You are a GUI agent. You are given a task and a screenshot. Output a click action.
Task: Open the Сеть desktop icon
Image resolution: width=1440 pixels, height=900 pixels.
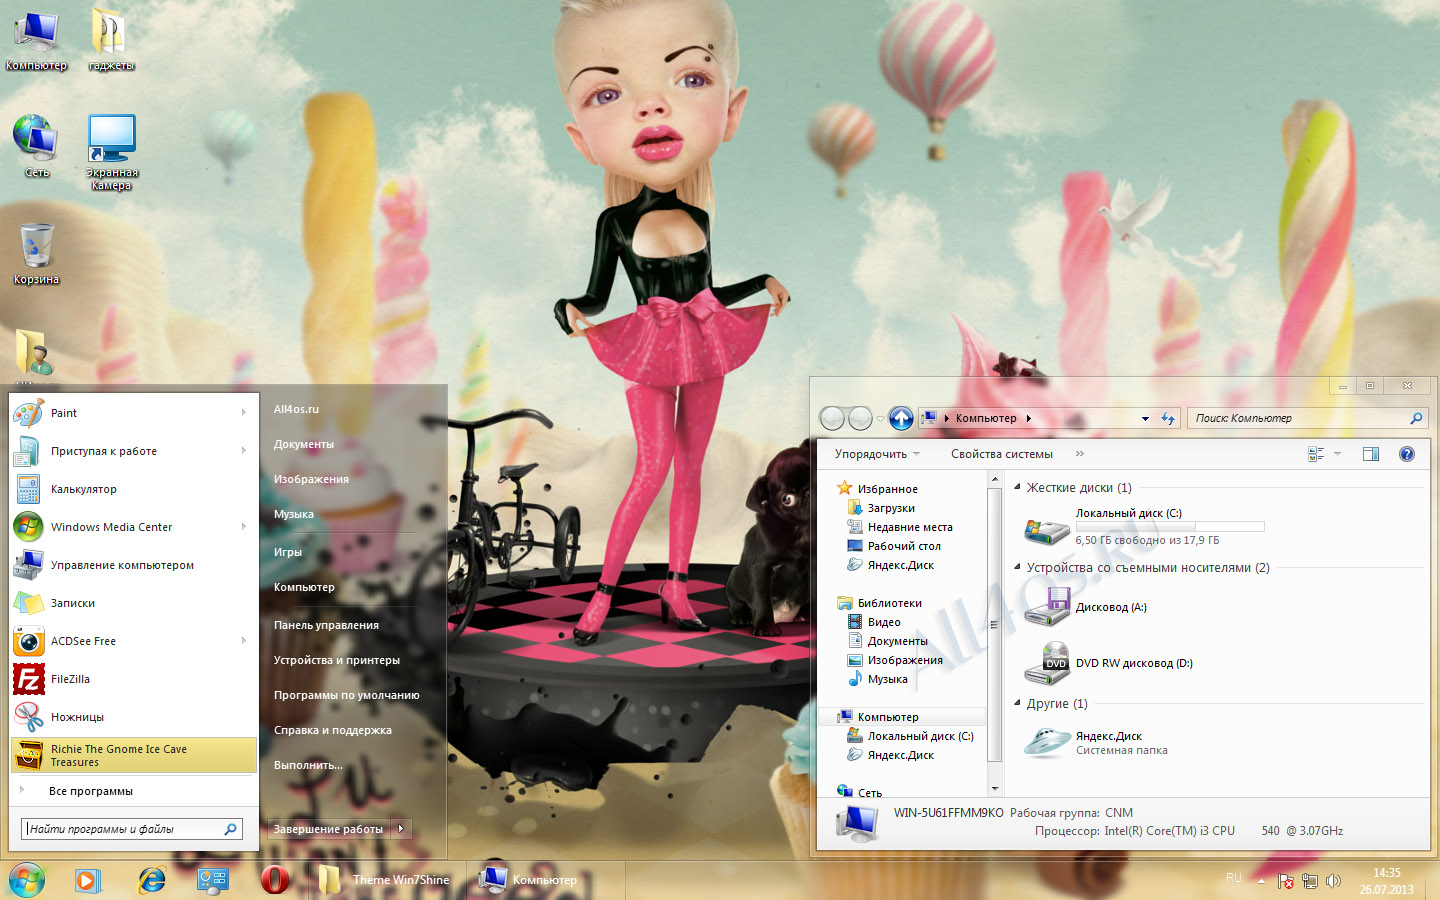[x=37, y=146]
